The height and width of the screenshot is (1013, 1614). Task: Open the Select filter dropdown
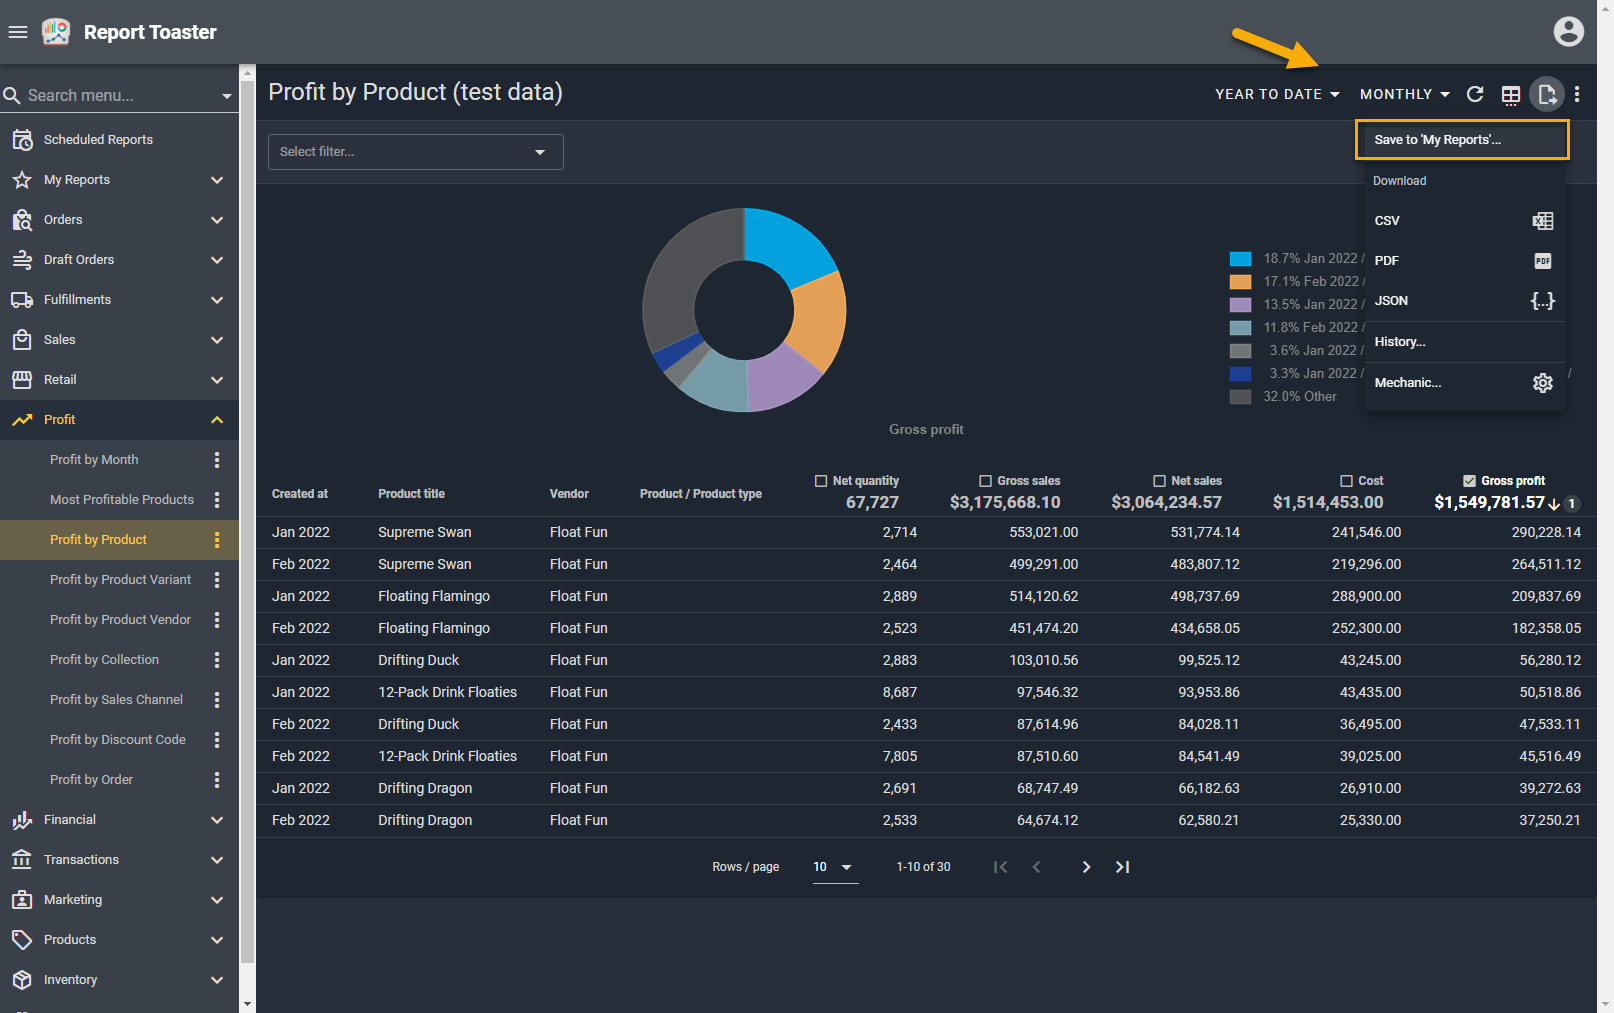pyautogui.click(x=415, y=152)
